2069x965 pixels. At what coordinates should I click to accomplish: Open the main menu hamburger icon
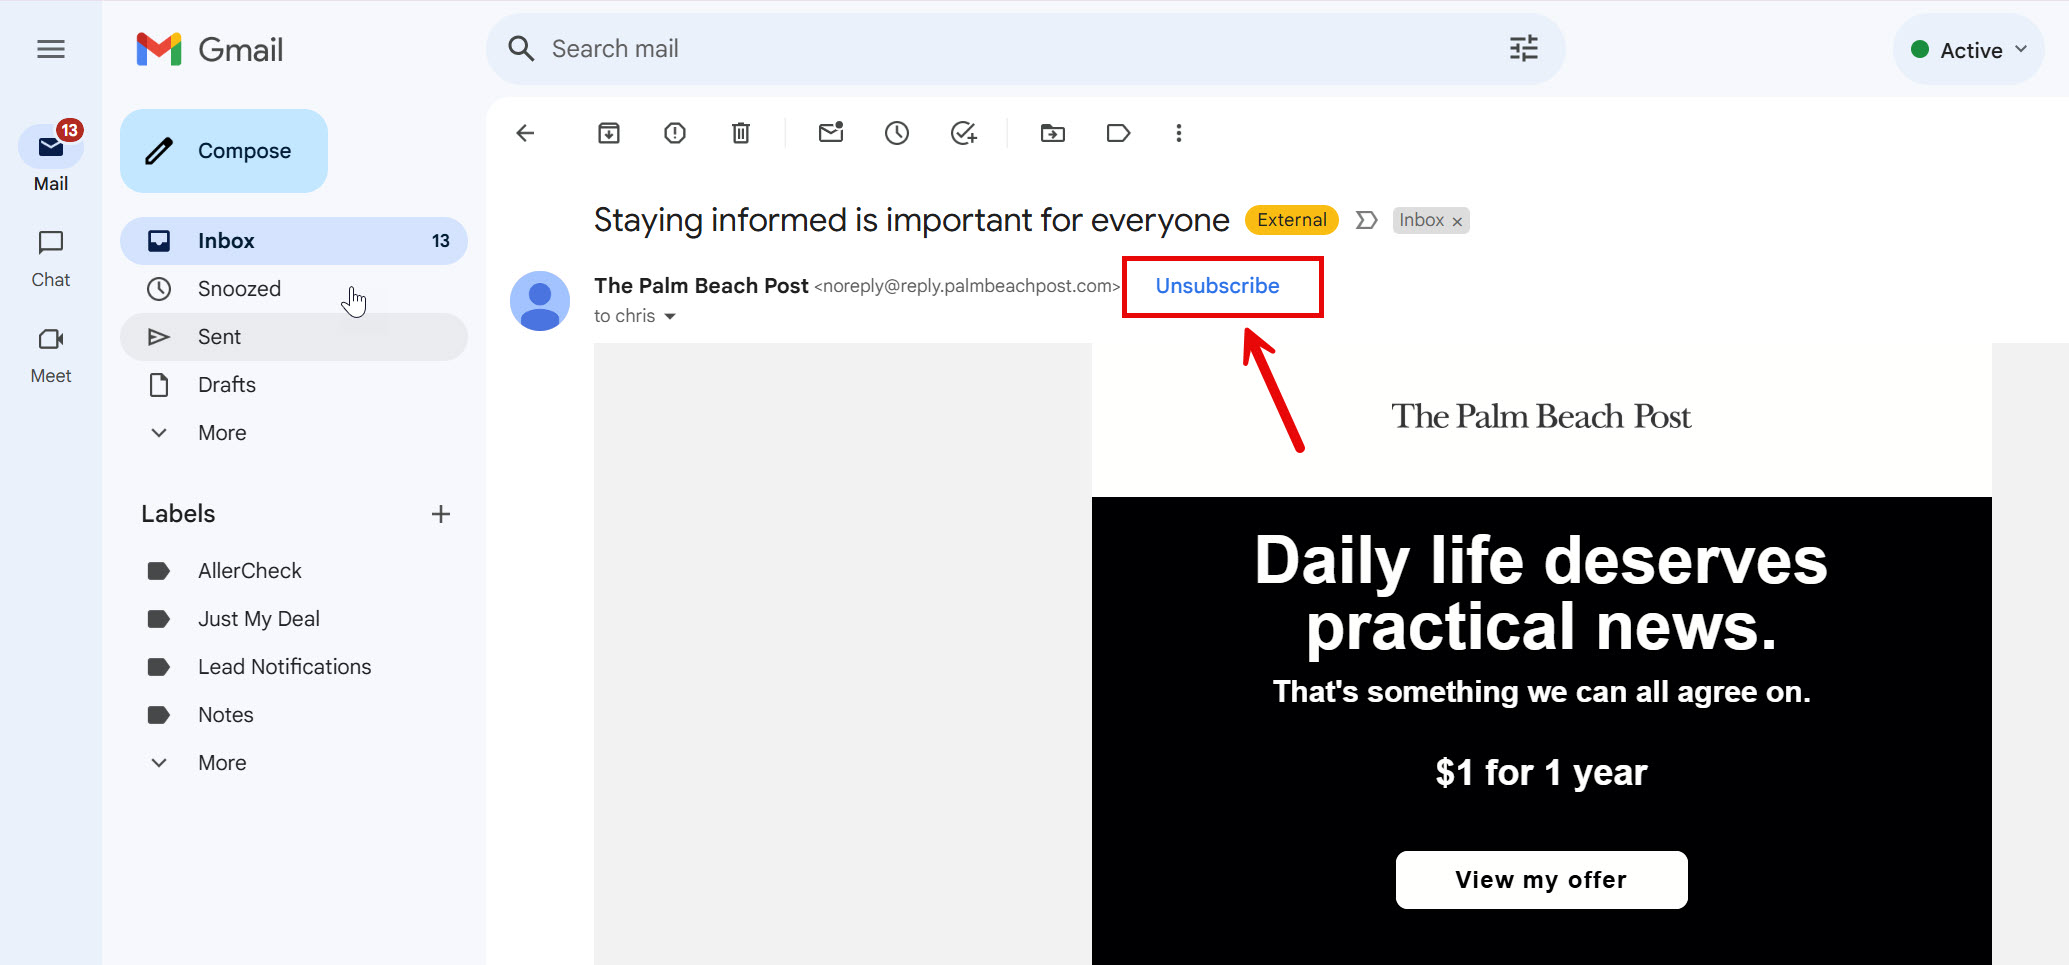tap(51, 49)
